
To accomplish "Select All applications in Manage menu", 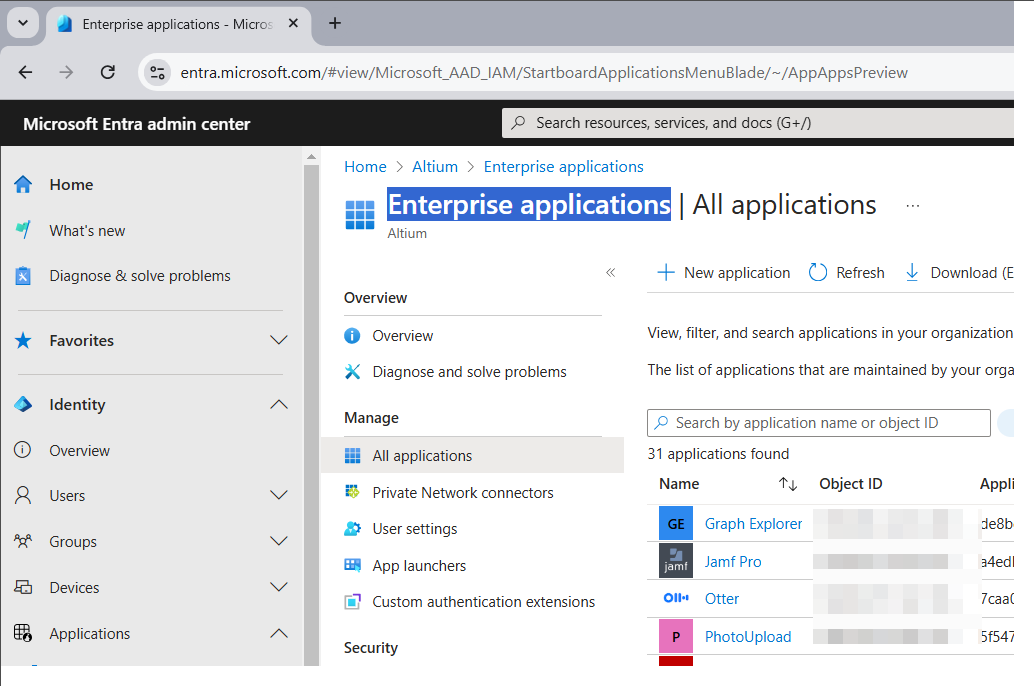I will (422, 456).
